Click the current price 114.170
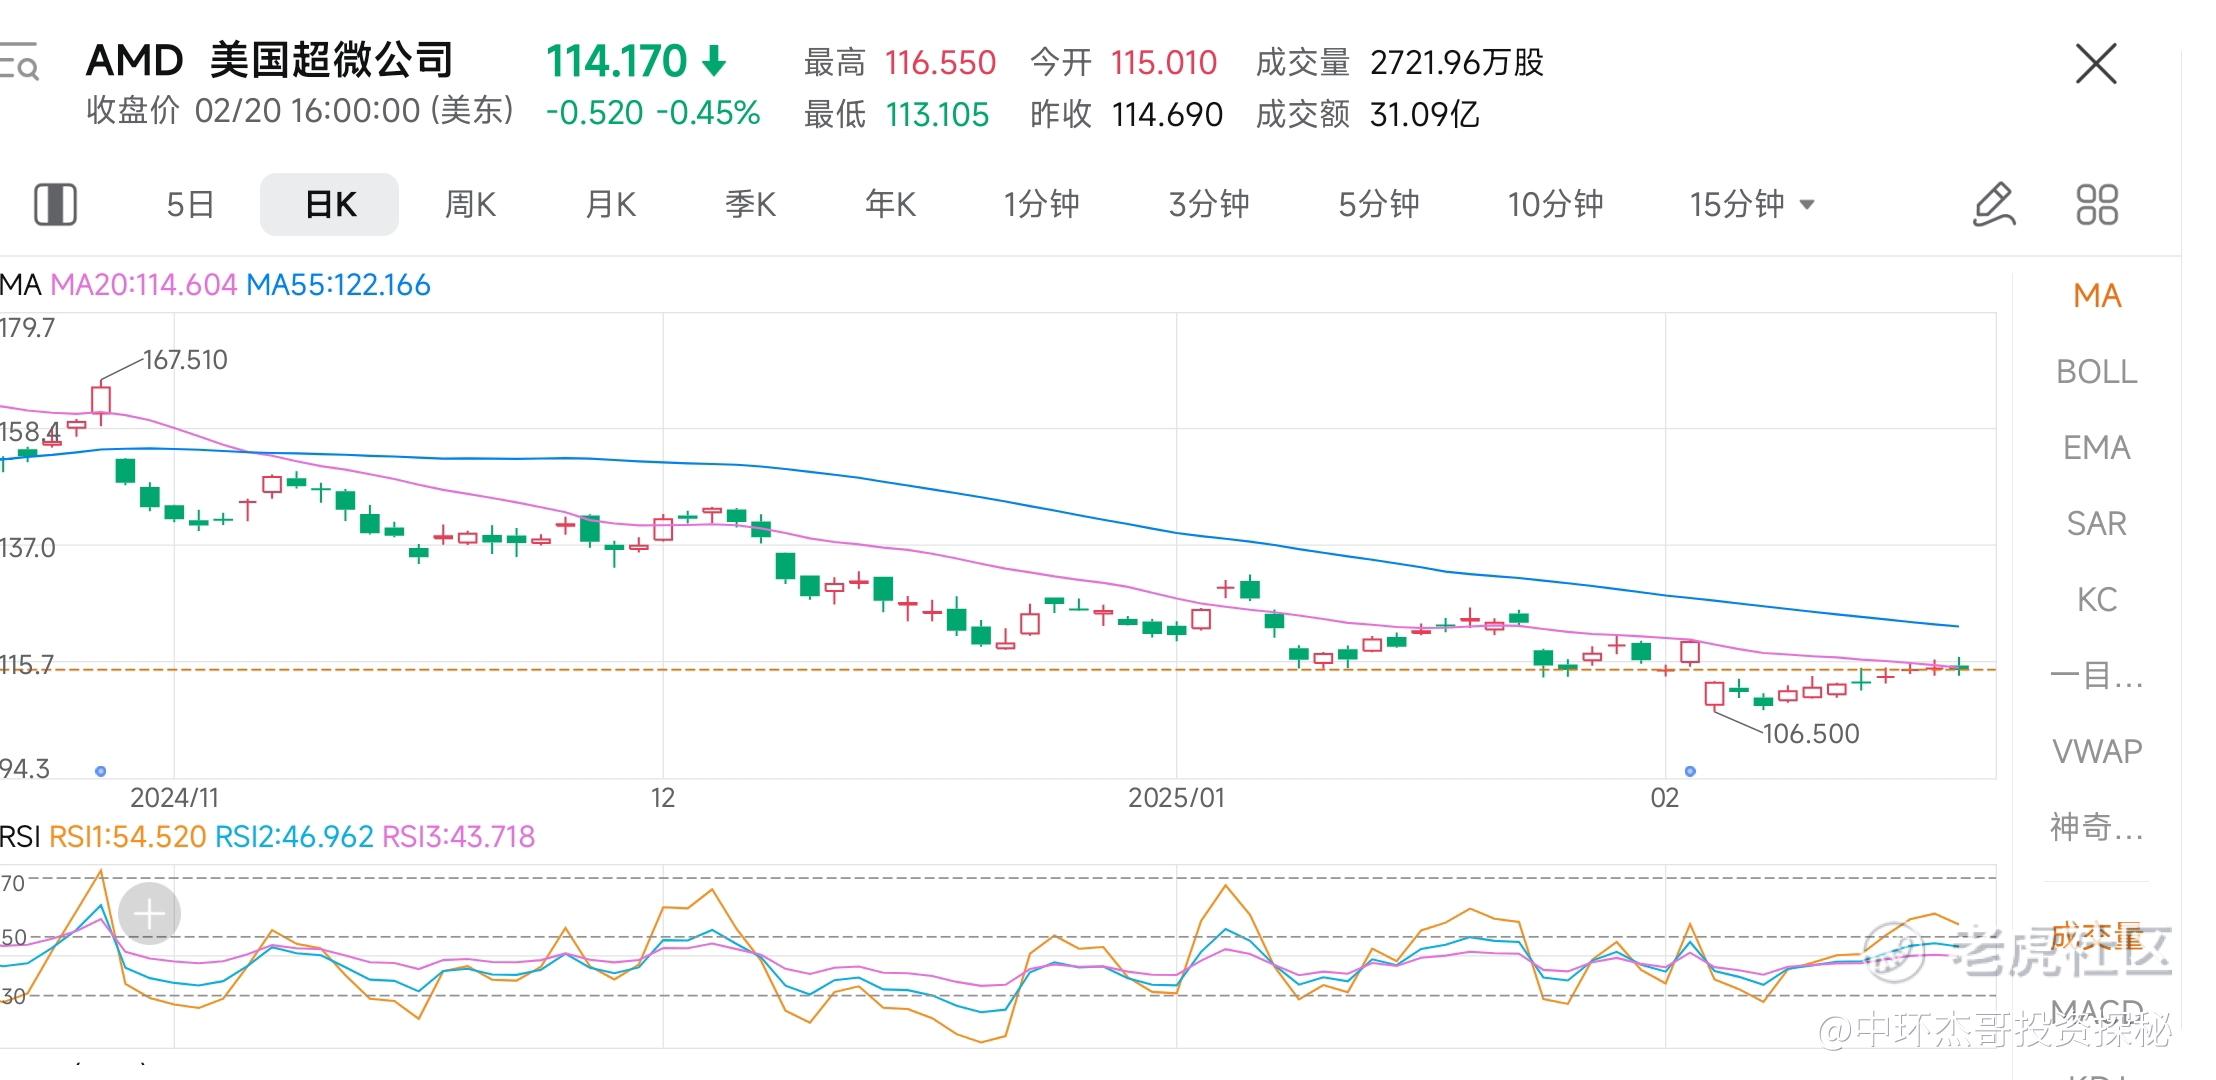2216x1080 pixels. tap(616, 62)
